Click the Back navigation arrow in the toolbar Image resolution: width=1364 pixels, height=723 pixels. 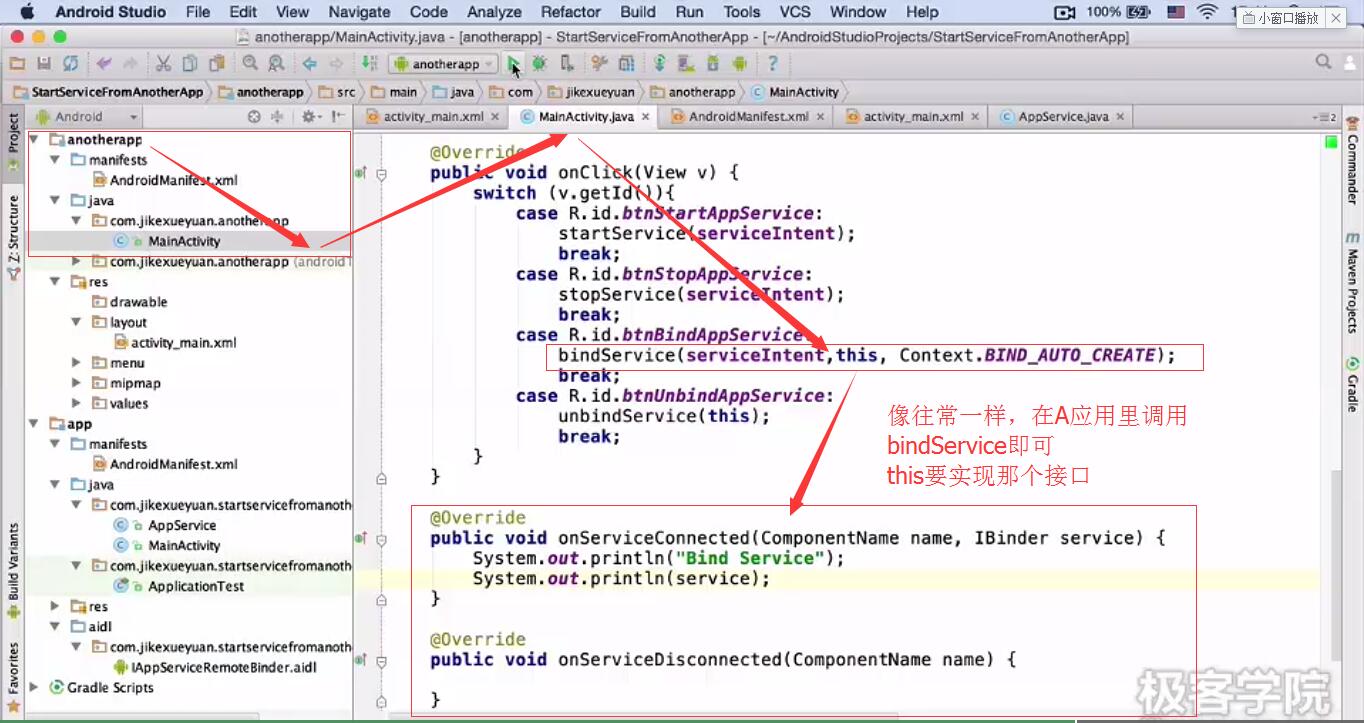coord(310,64)
